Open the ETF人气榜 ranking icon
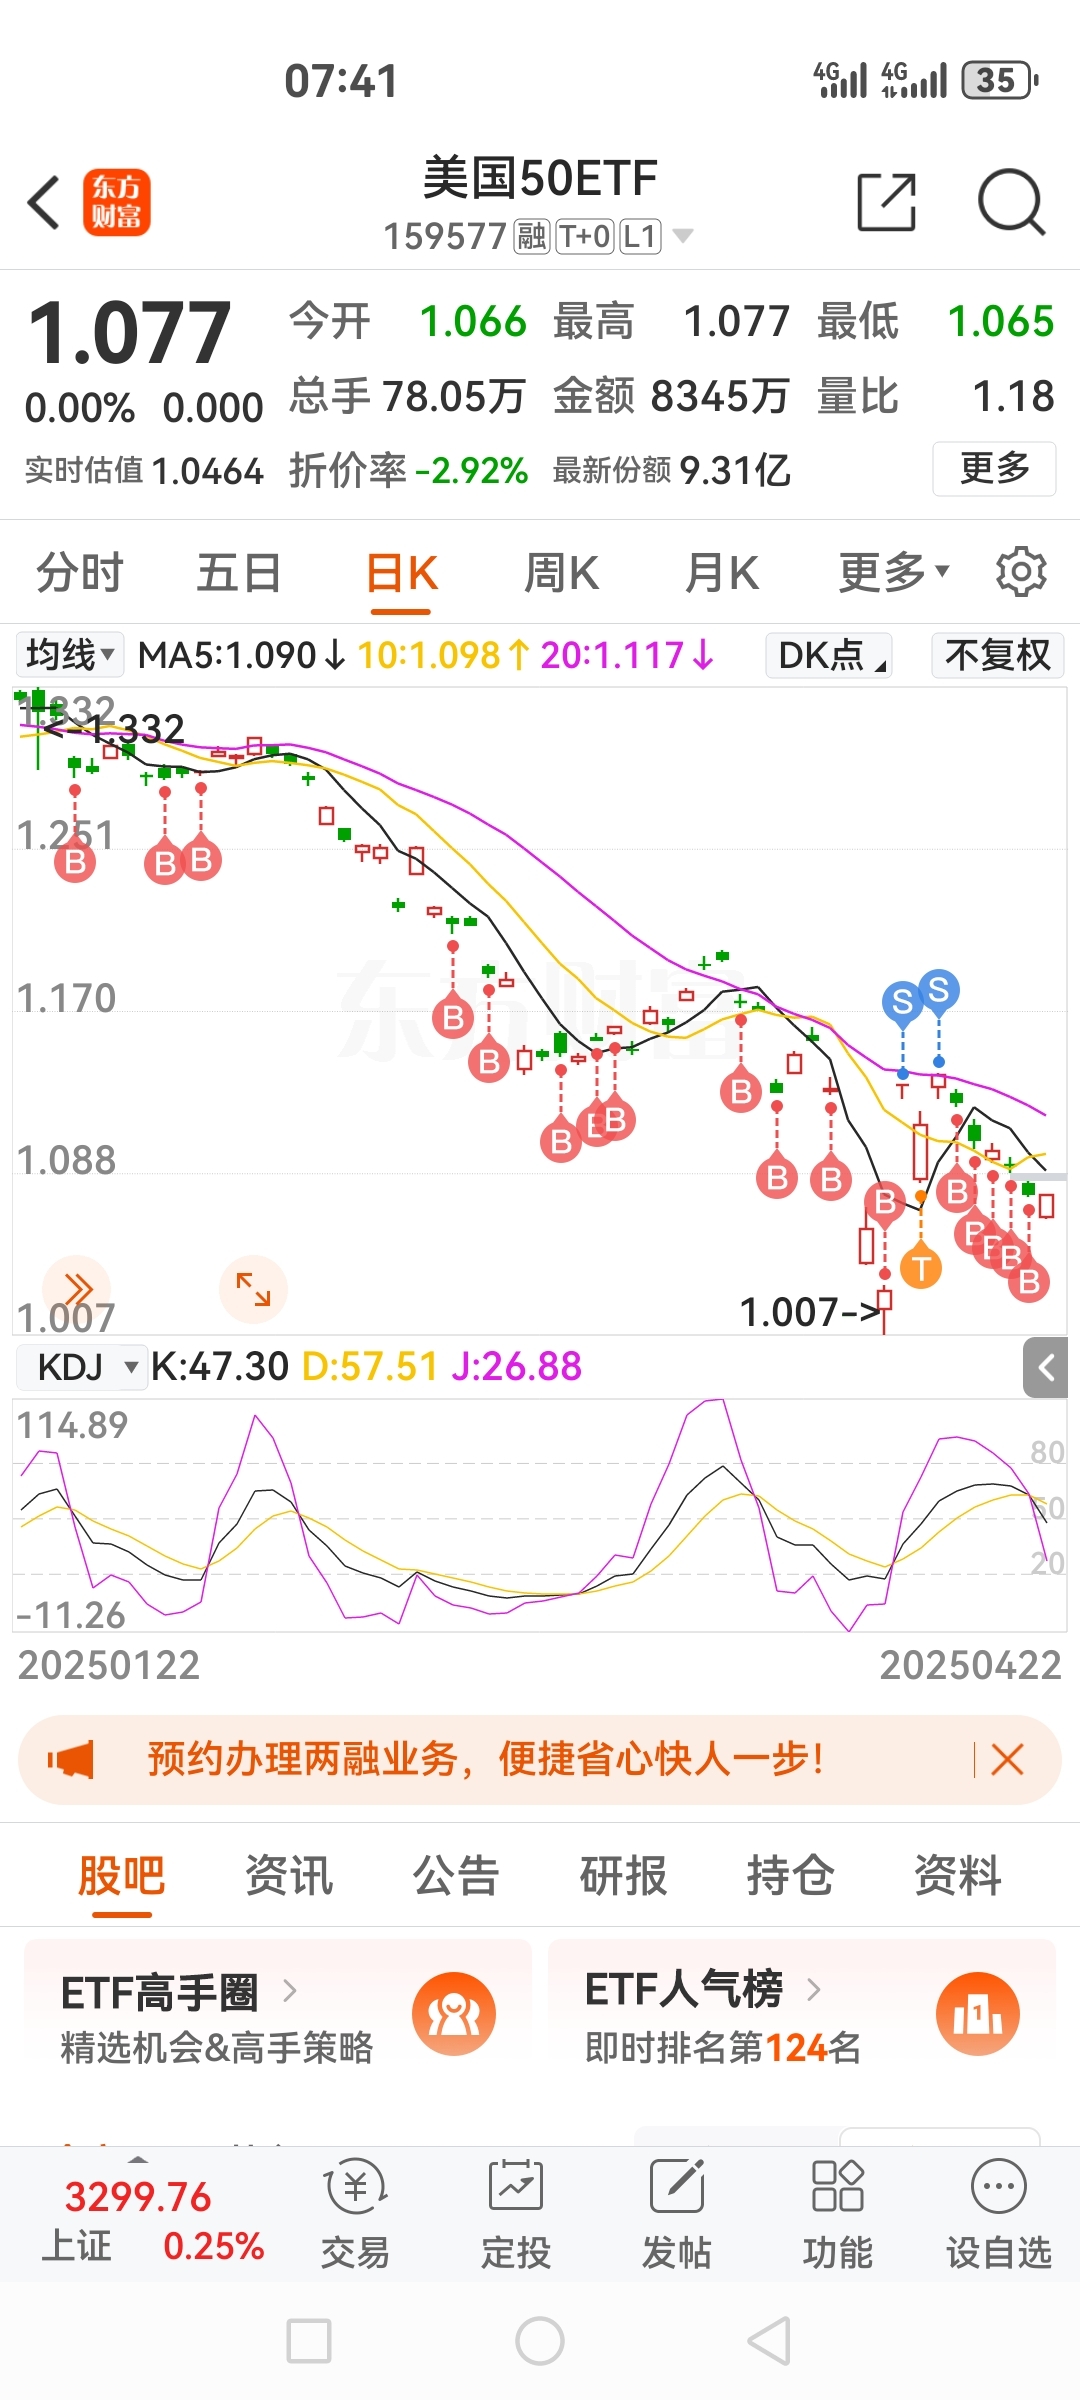 978,2014
